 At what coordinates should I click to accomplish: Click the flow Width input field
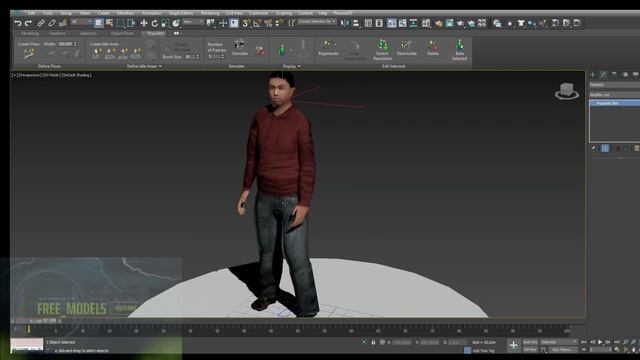pyautogui.click(x=65, y=44)
